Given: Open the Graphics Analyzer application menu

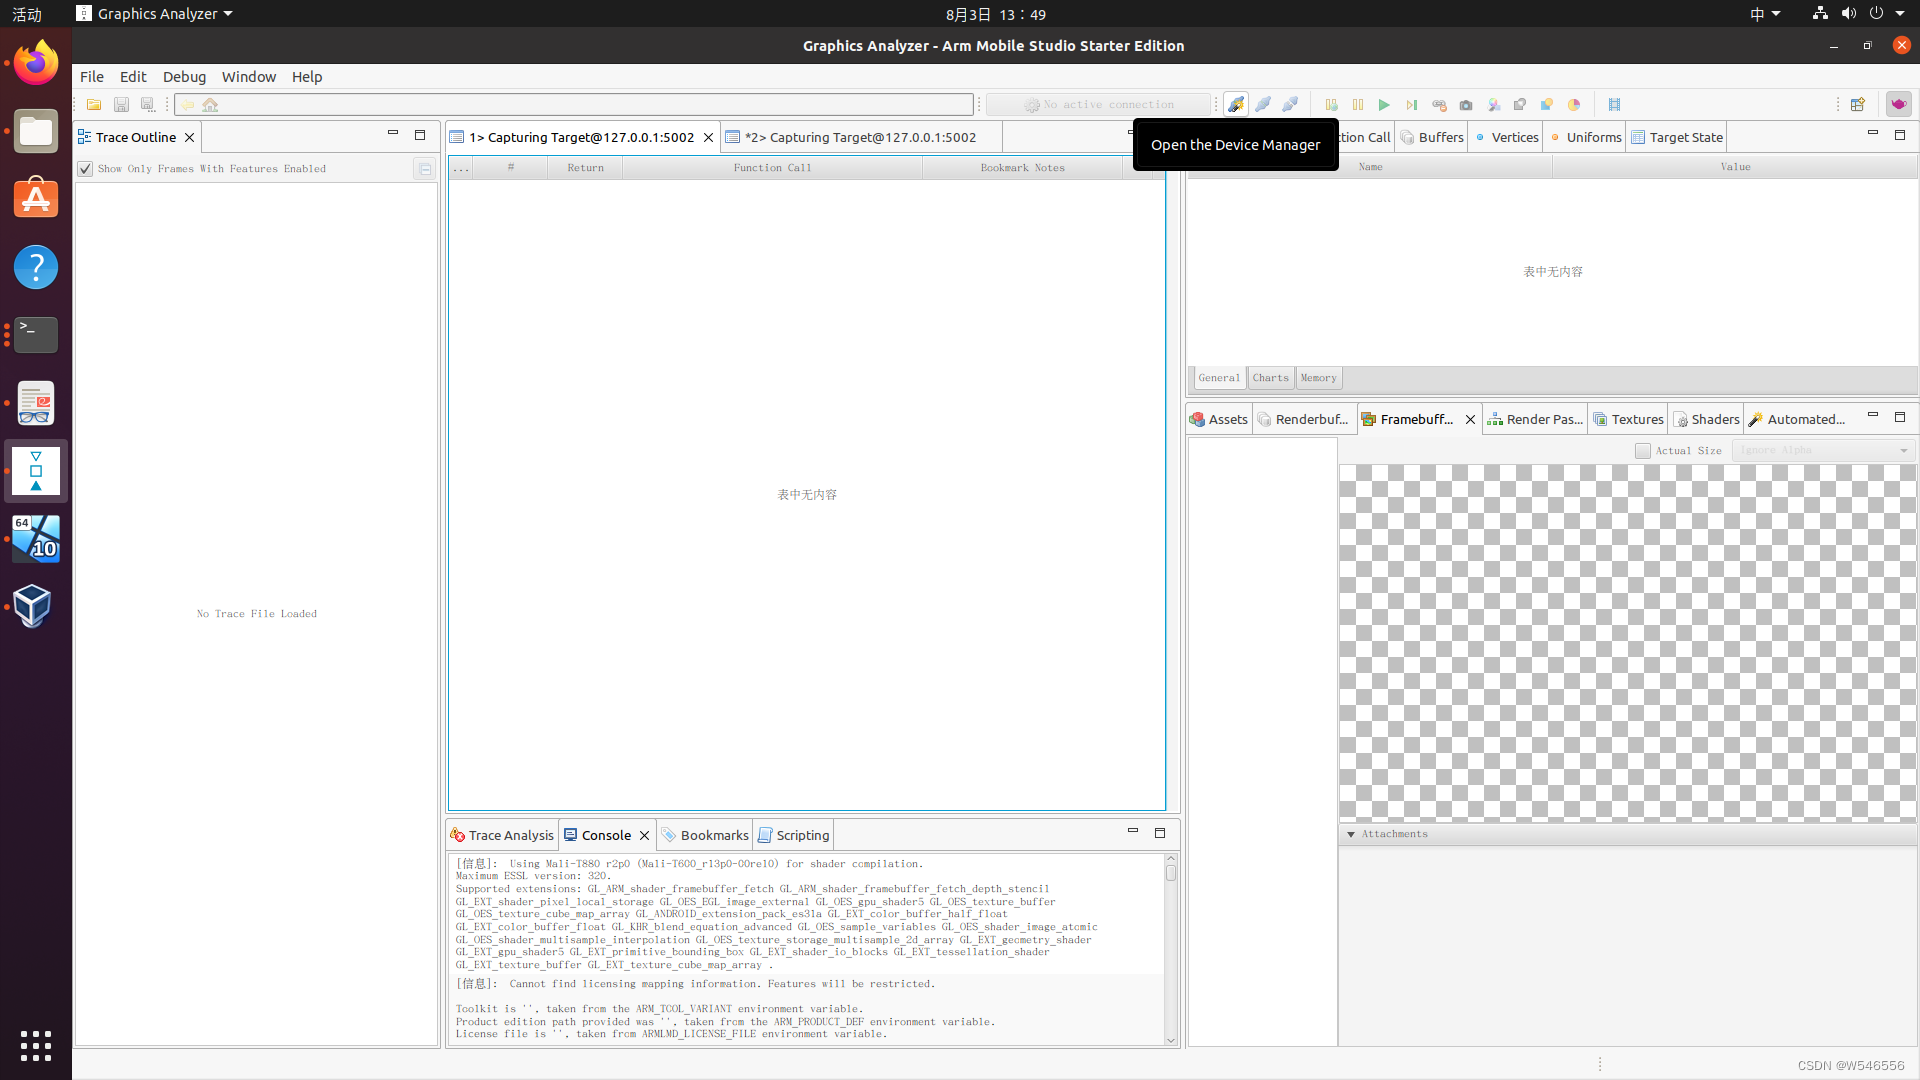Looking at the screenshot, I should (x=154, y=13).
